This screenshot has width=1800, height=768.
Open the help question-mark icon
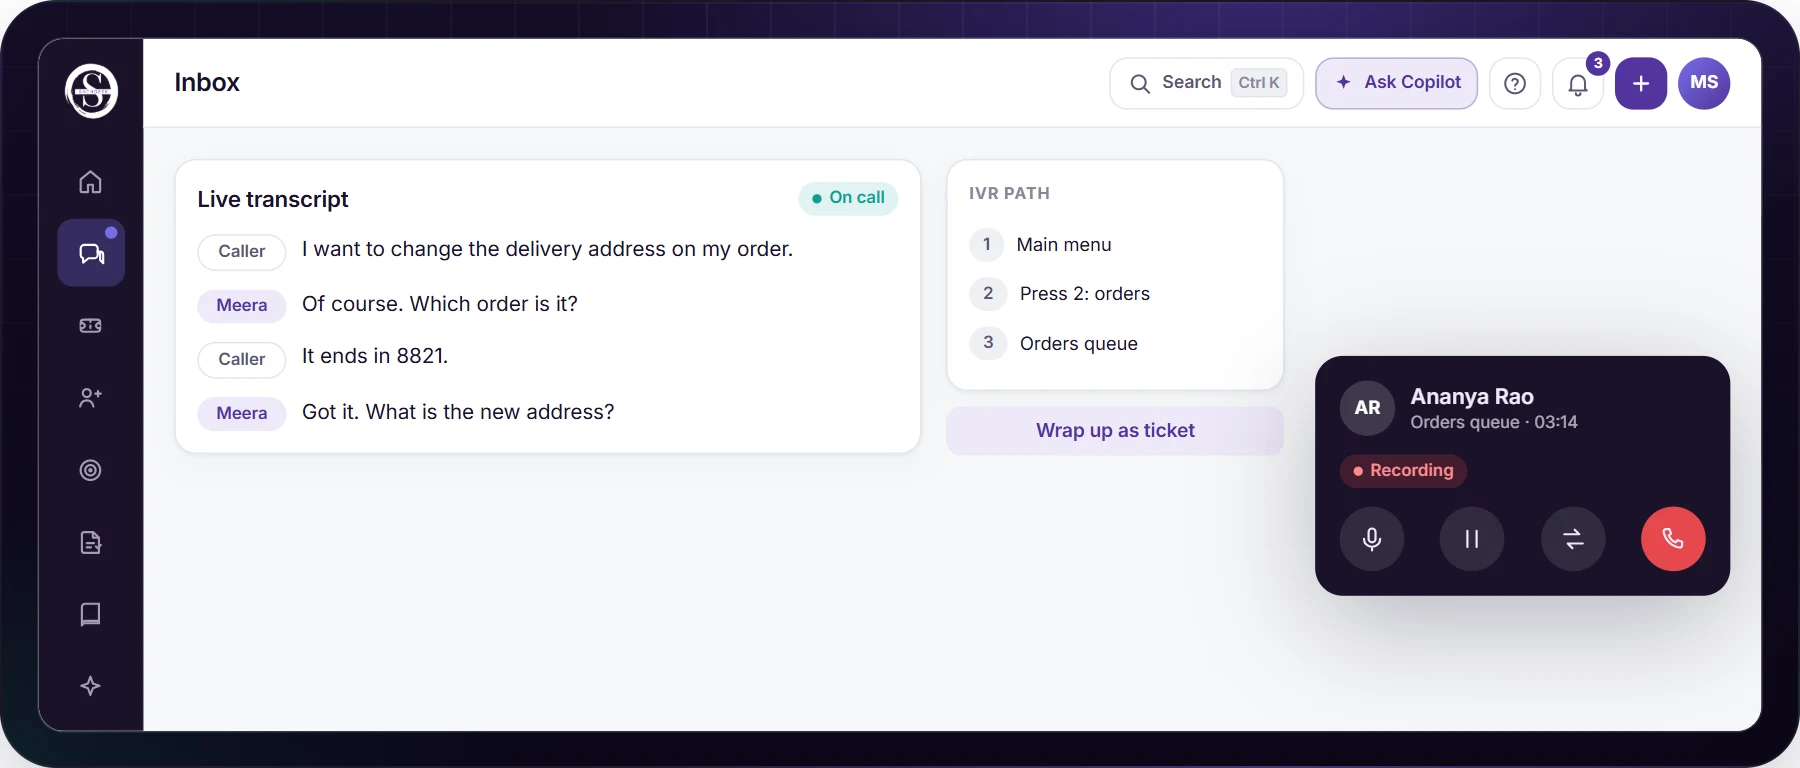click(x=1515, y=83)
